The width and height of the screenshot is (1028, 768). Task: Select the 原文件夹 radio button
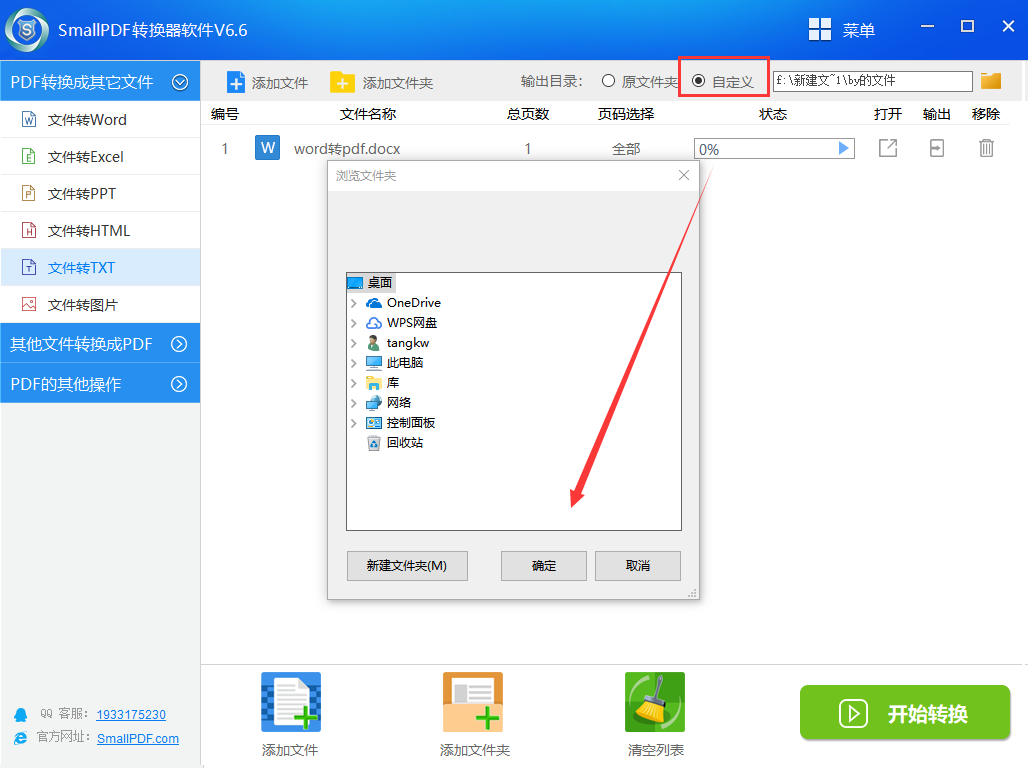[608, 81]
